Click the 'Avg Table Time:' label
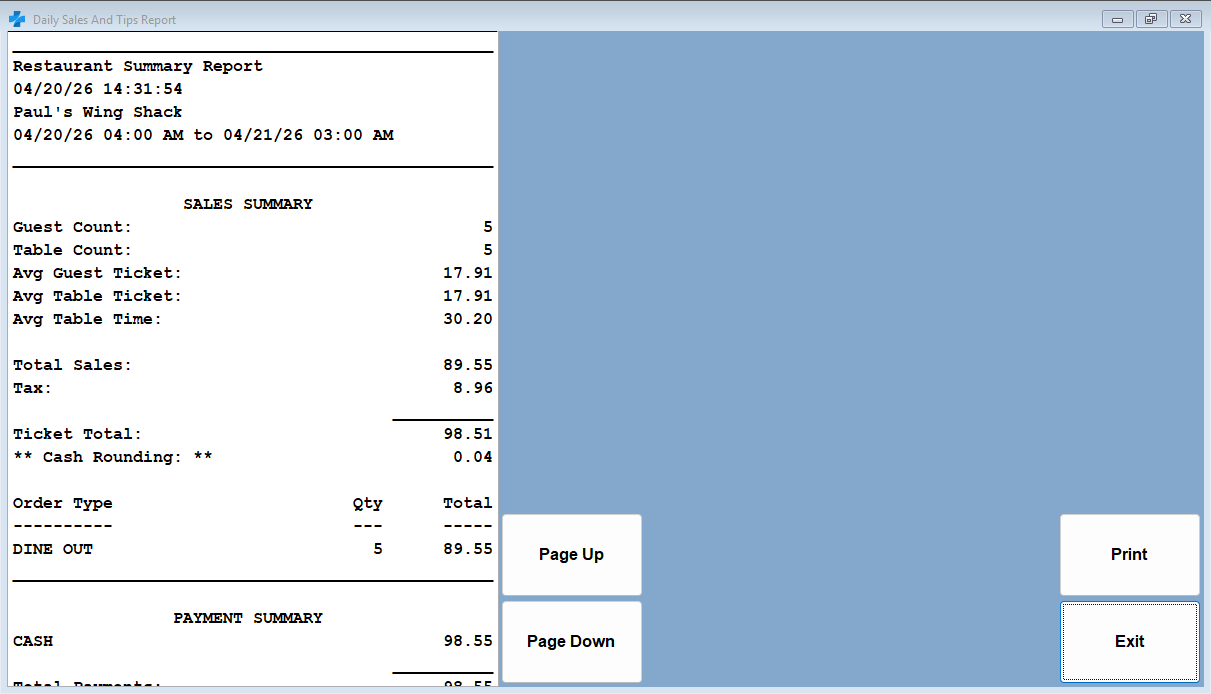Screen dimensions: 1211x694 87,319
